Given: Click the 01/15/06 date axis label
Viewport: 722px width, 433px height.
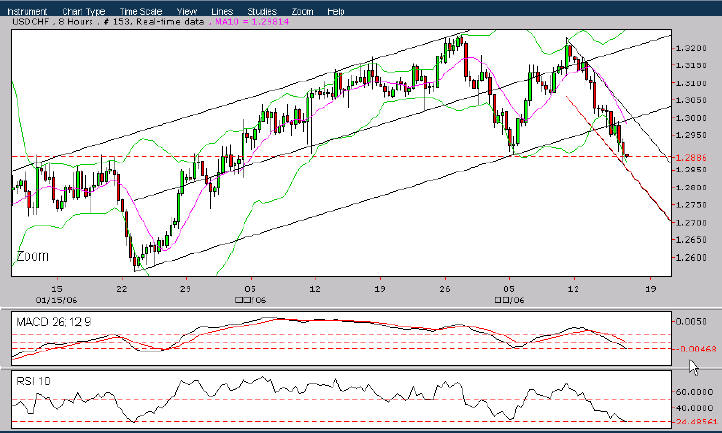Looking at the screenshot, I should [x=56, y=300].
